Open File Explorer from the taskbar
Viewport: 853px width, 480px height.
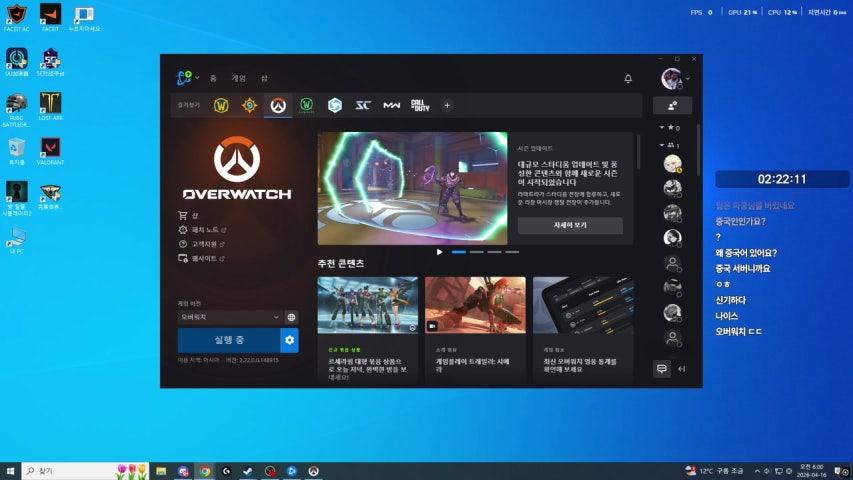point(161,471)
